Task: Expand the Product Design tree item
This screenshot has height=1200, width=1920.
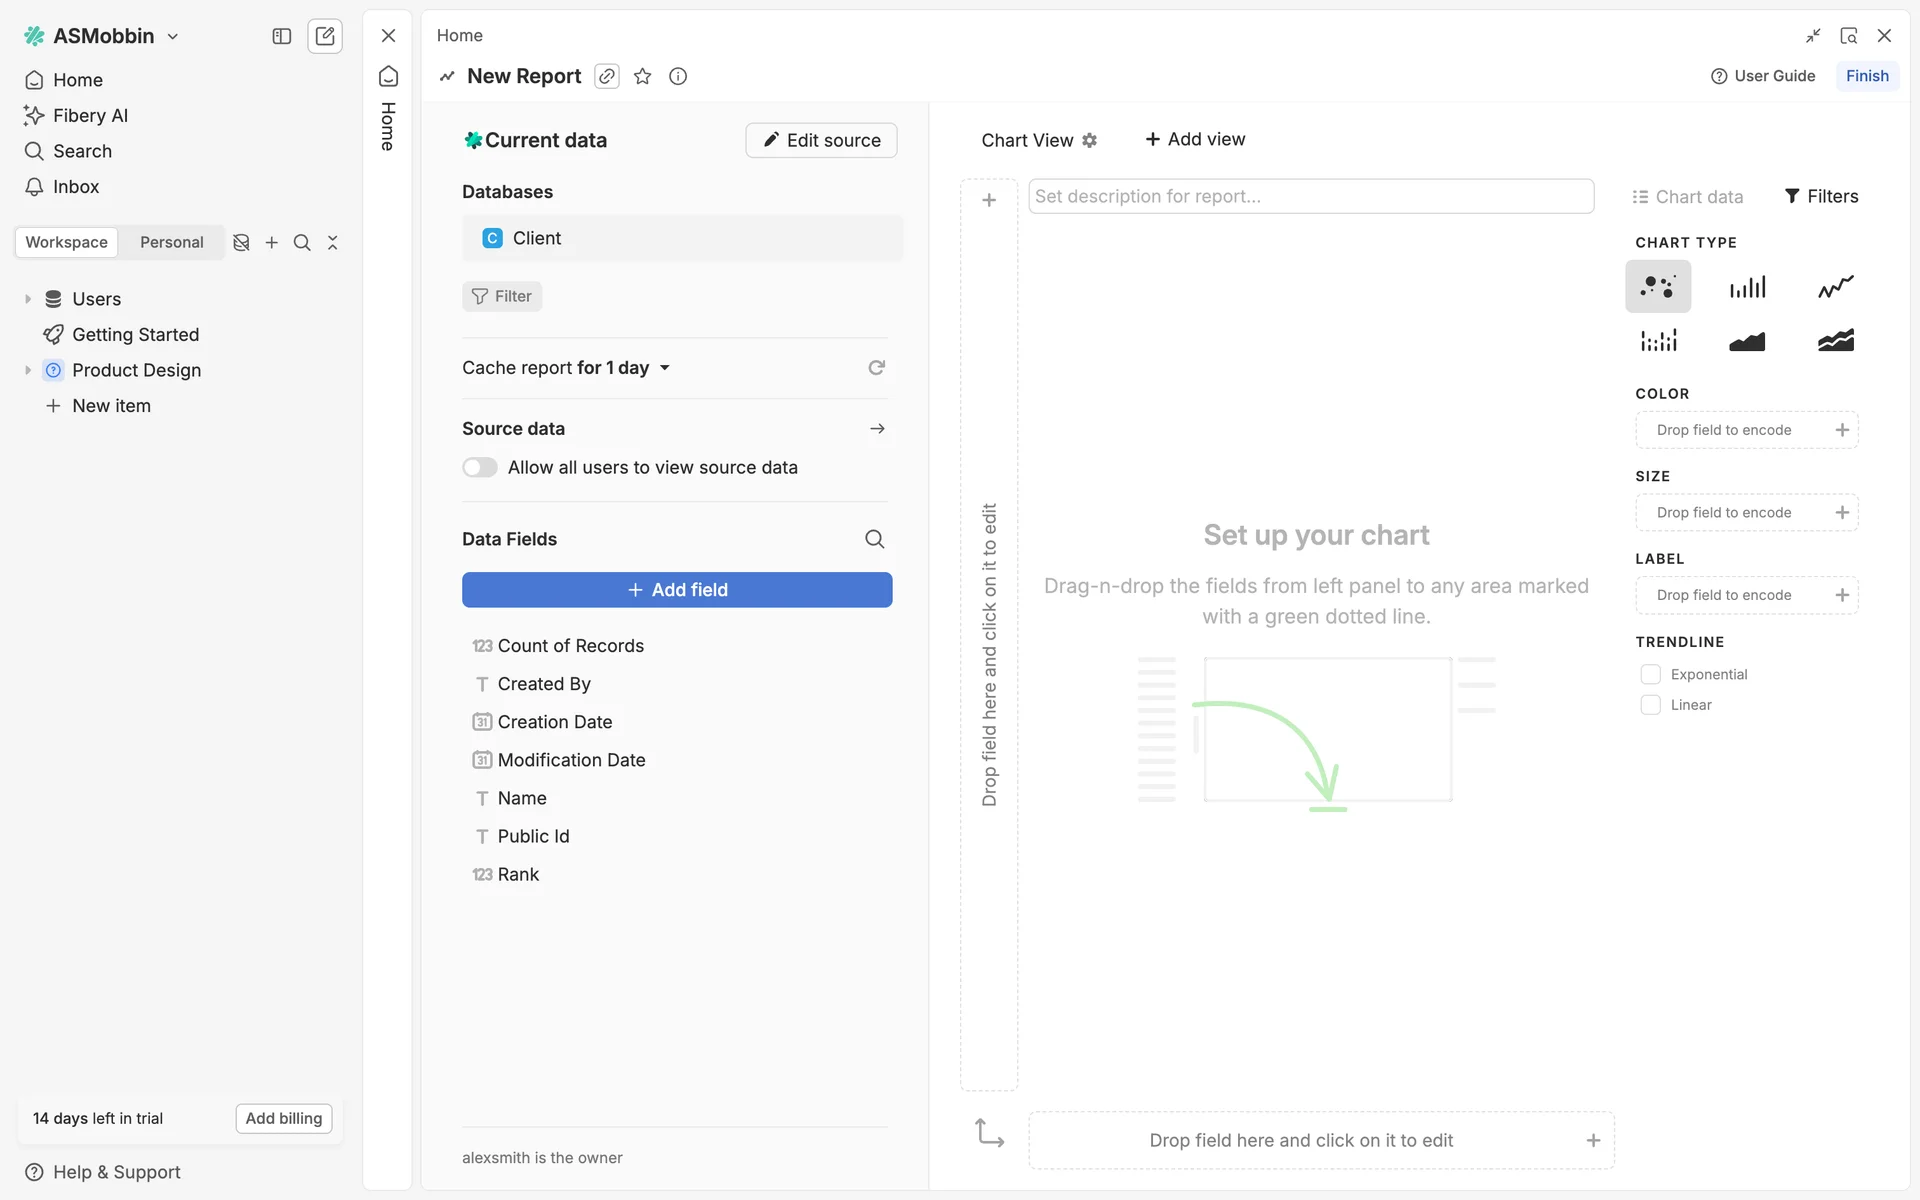Action: pyautogui.click(x=28, y=370)
